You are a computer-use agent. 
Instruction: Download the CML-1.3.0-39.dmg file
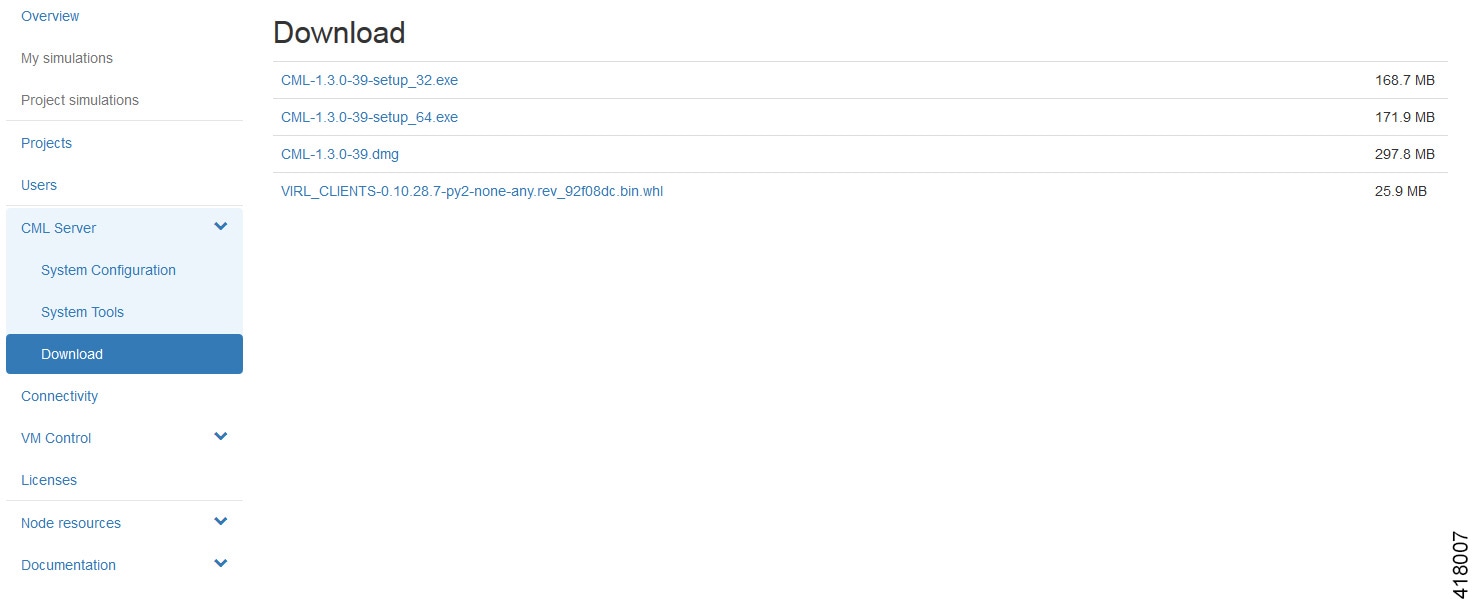tap(340, 154)
